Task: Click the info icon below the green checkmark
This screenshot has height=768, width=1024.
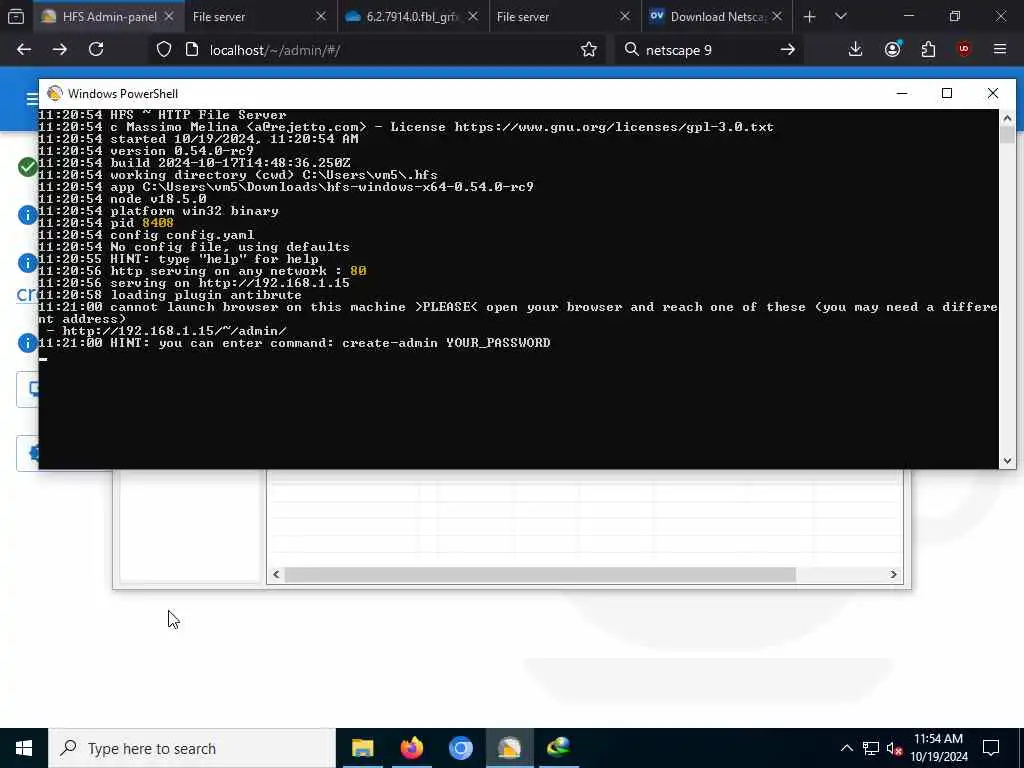Action: click(27, 214)
